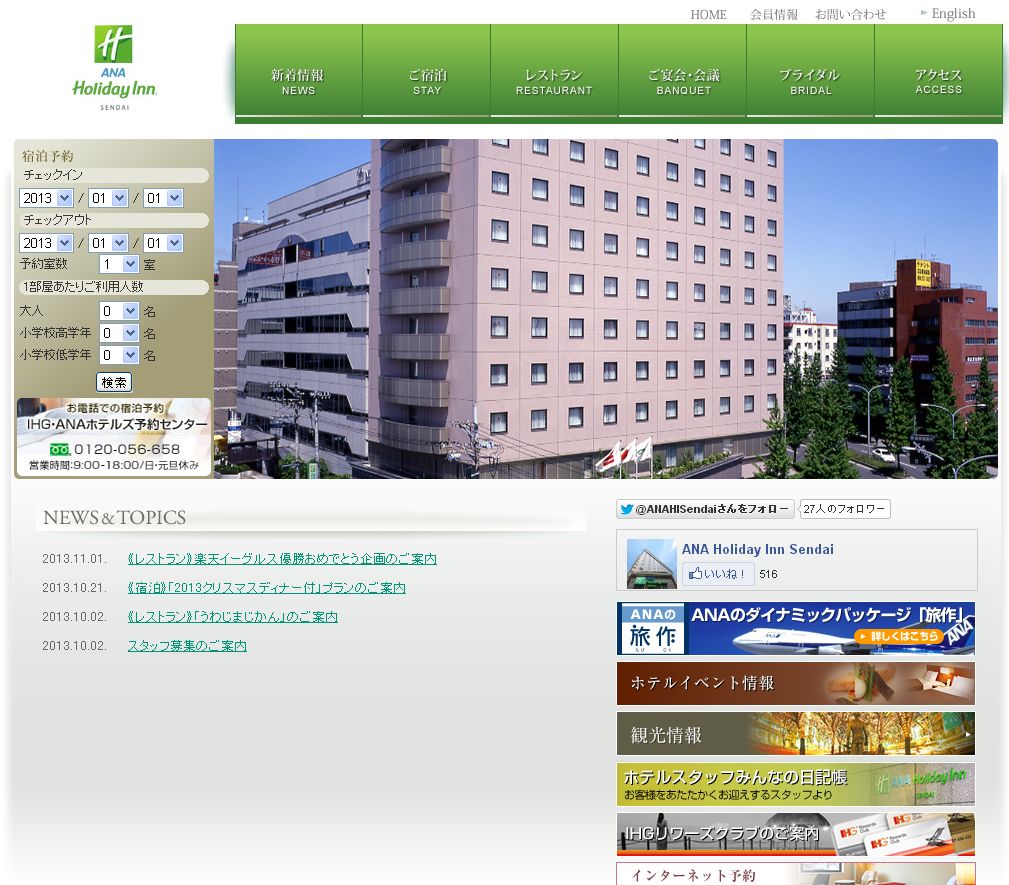The image size is (1009, 885).
Task: Open the 新着情報 NEWS menu
Action: click(x=298, y=72)
